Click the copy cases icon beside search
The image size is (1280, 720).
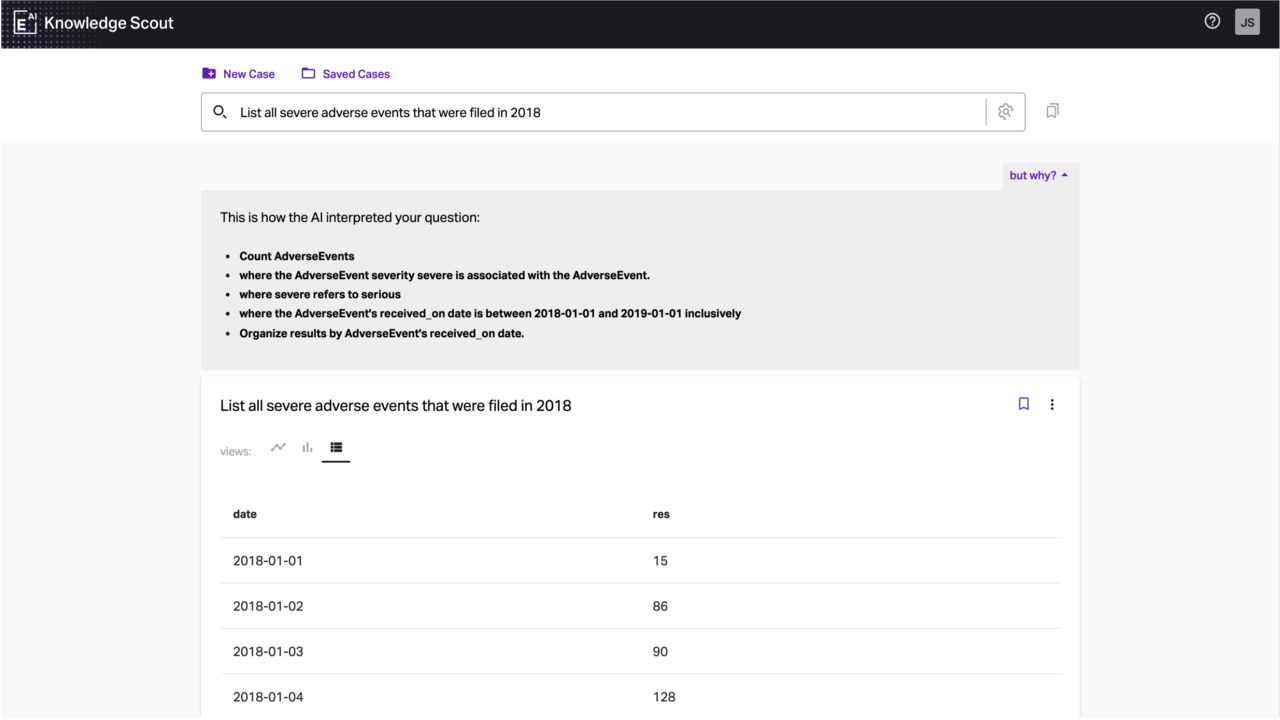coord(1052,111)
